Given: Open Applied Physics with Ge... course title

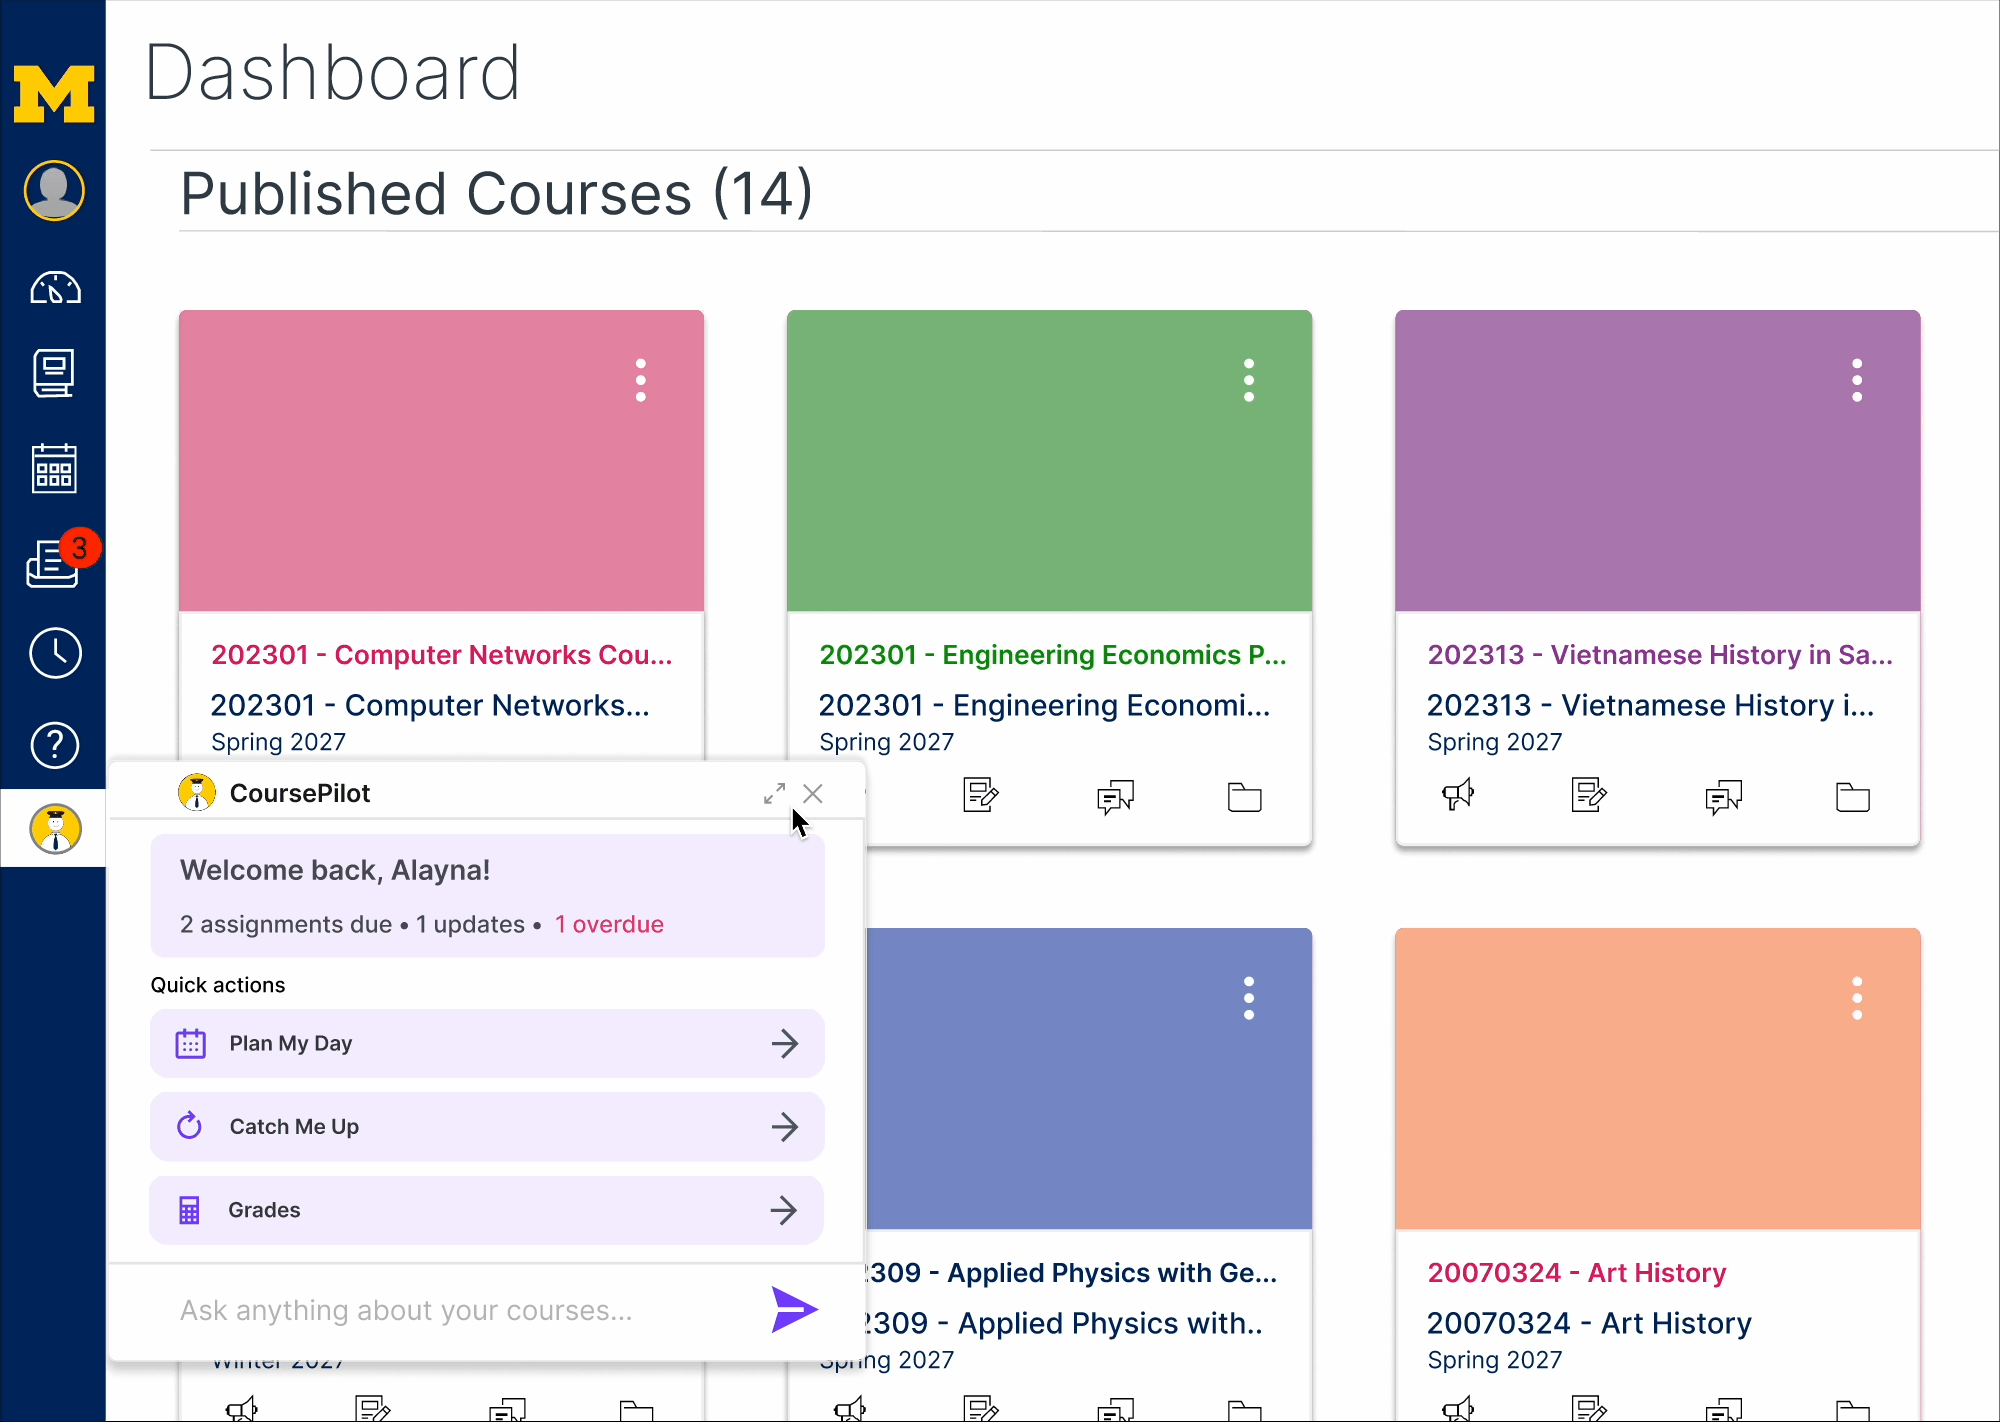Looking at the screenshot, I should click(1072, 1273).
